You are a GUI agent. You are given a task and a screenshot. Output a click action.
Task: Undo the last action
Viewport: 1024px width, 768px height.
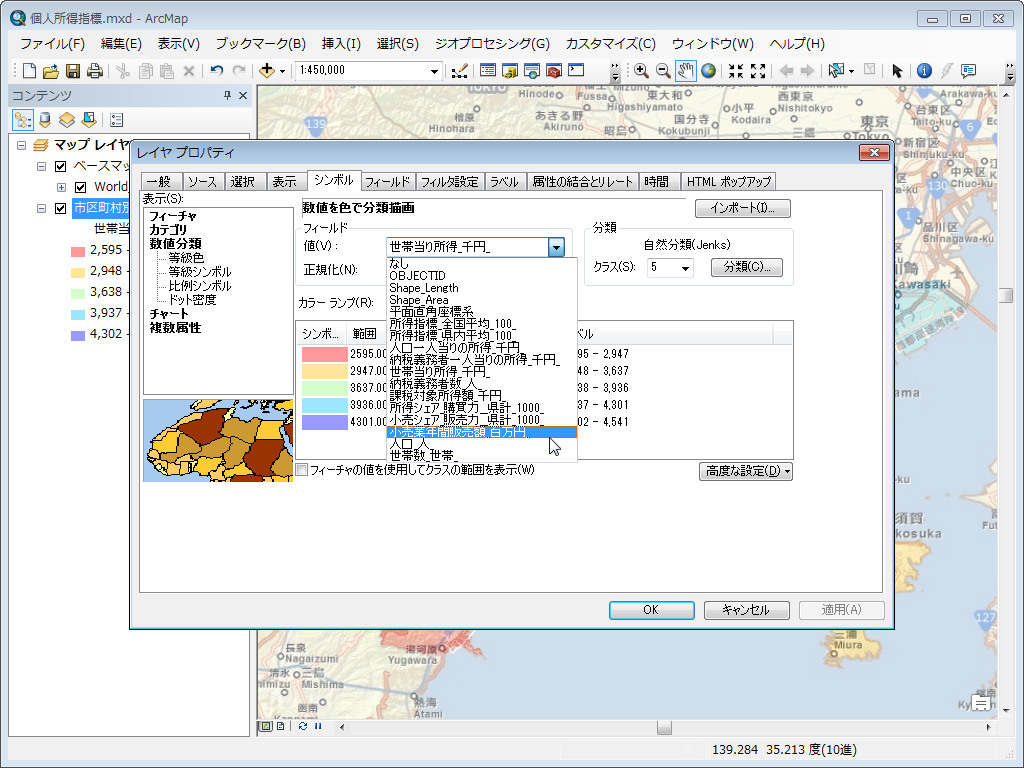coord(217,71)
